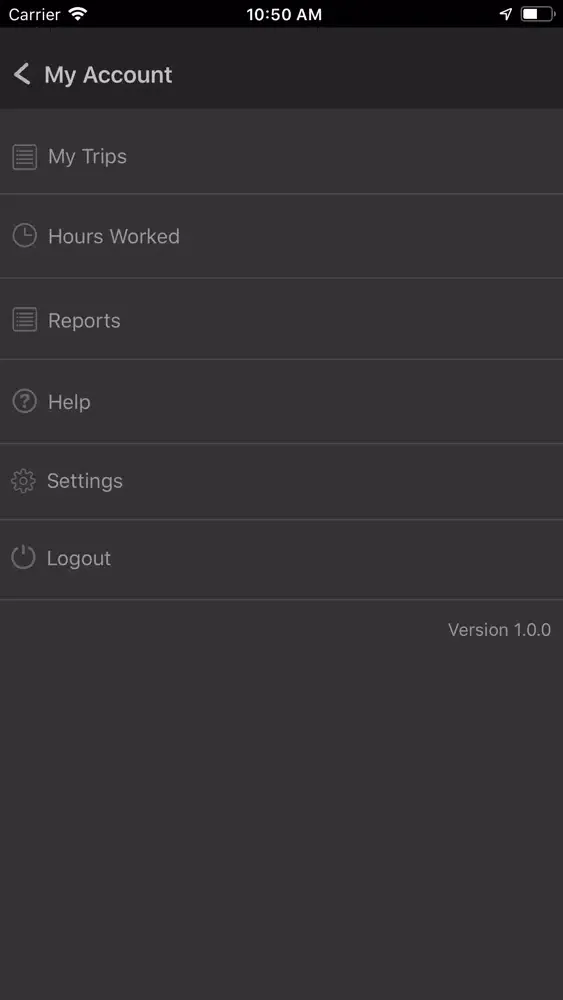This screenshot has height=1000, width=563.
Task: Tap the location arrow status icon
Action: click(x=506, y=13)
